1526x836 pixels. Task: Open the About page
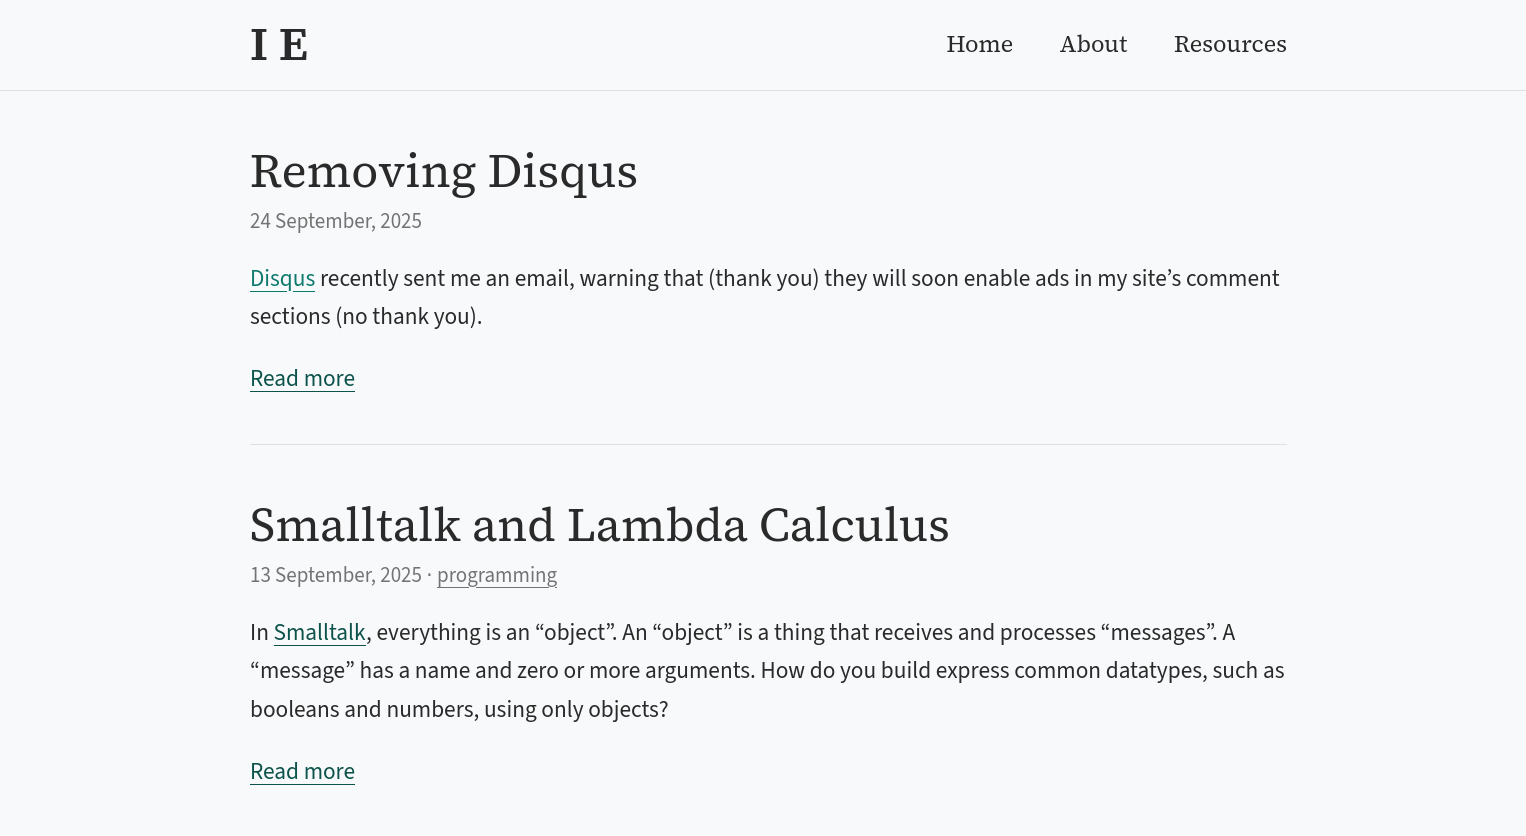point(1093,45)
